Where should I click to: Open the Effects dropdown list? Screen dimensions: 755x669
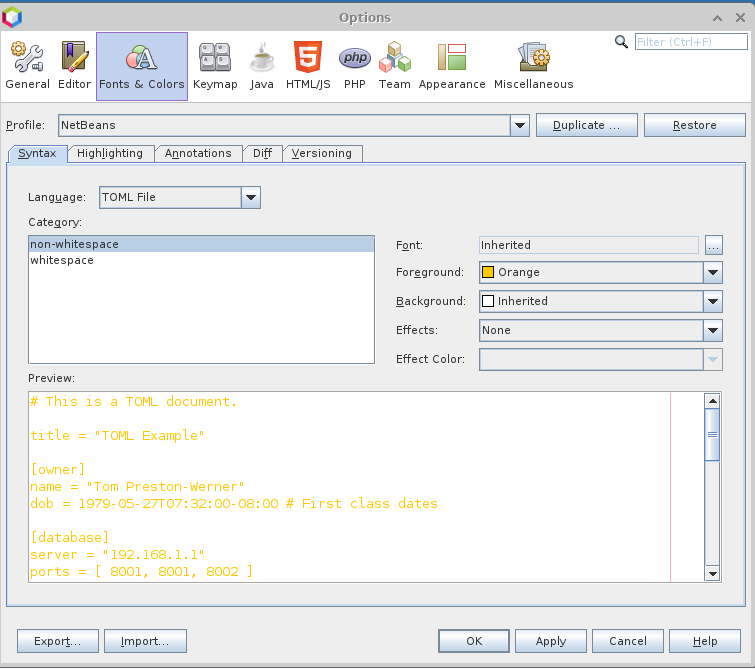(x=712, y=331)
